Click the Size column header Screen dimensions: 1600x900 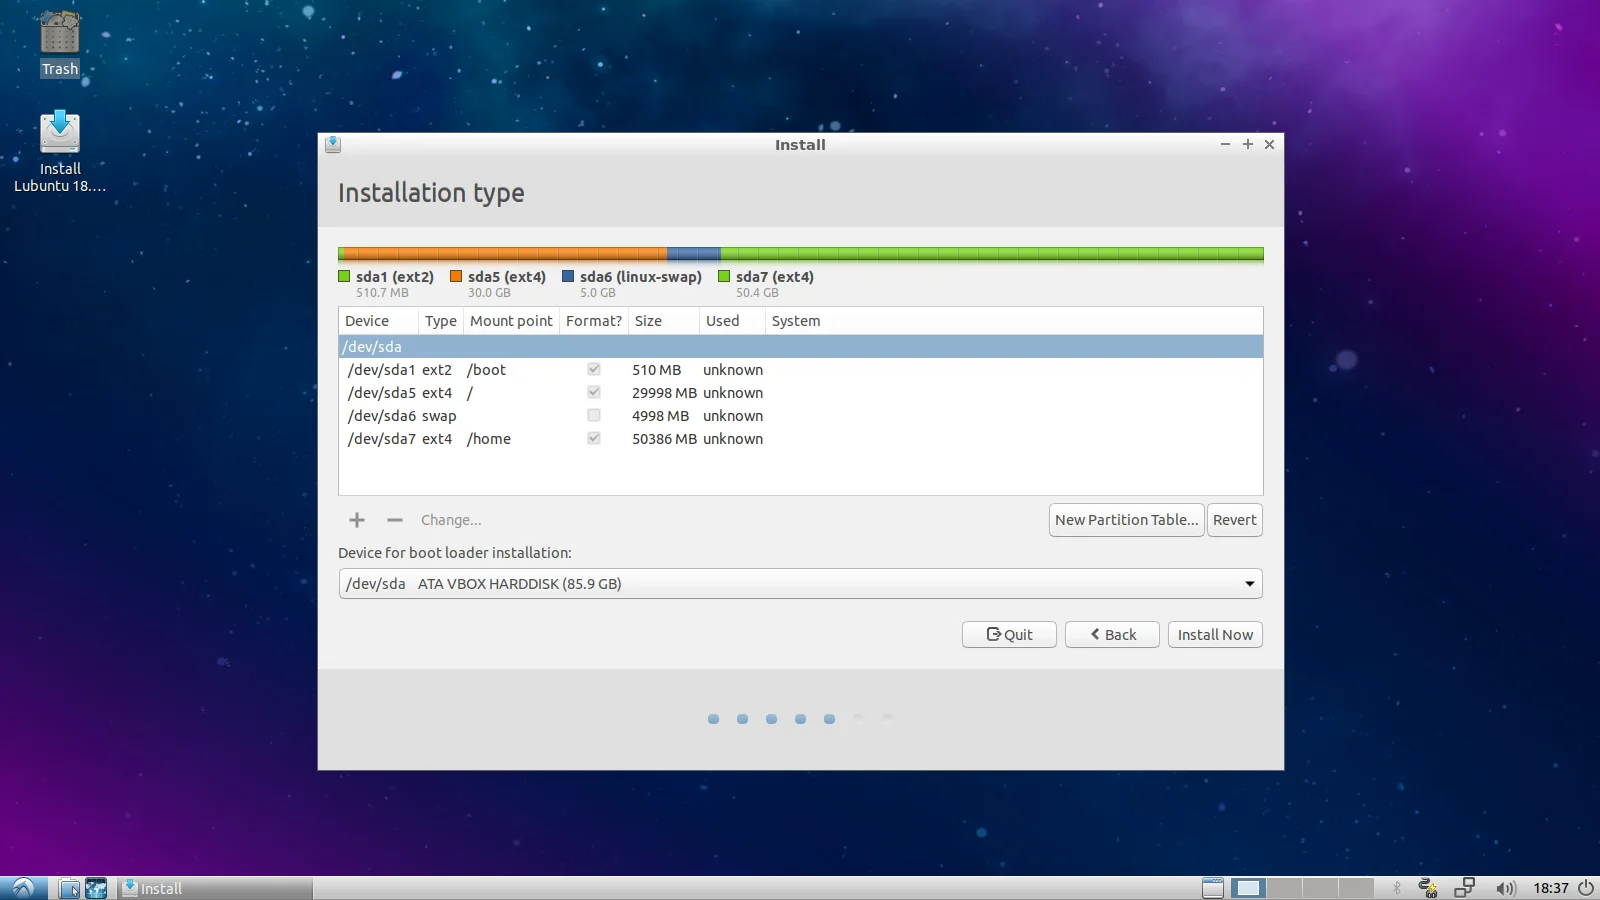pos(649,321)
